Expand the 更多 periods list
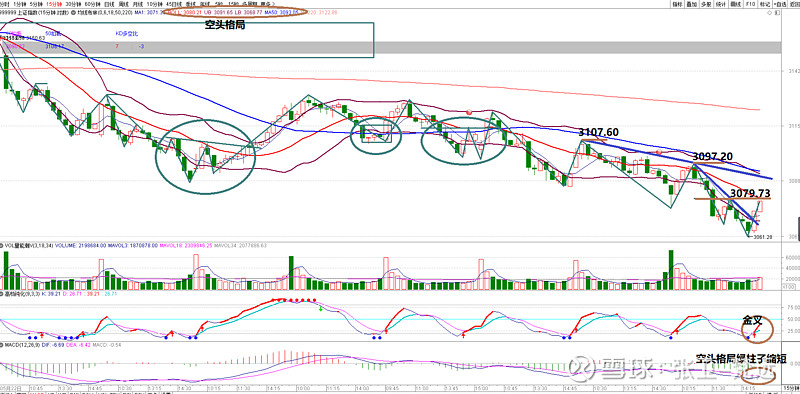Screen dimensions: 800x394 pyautogui.click(x=267, y=4)
